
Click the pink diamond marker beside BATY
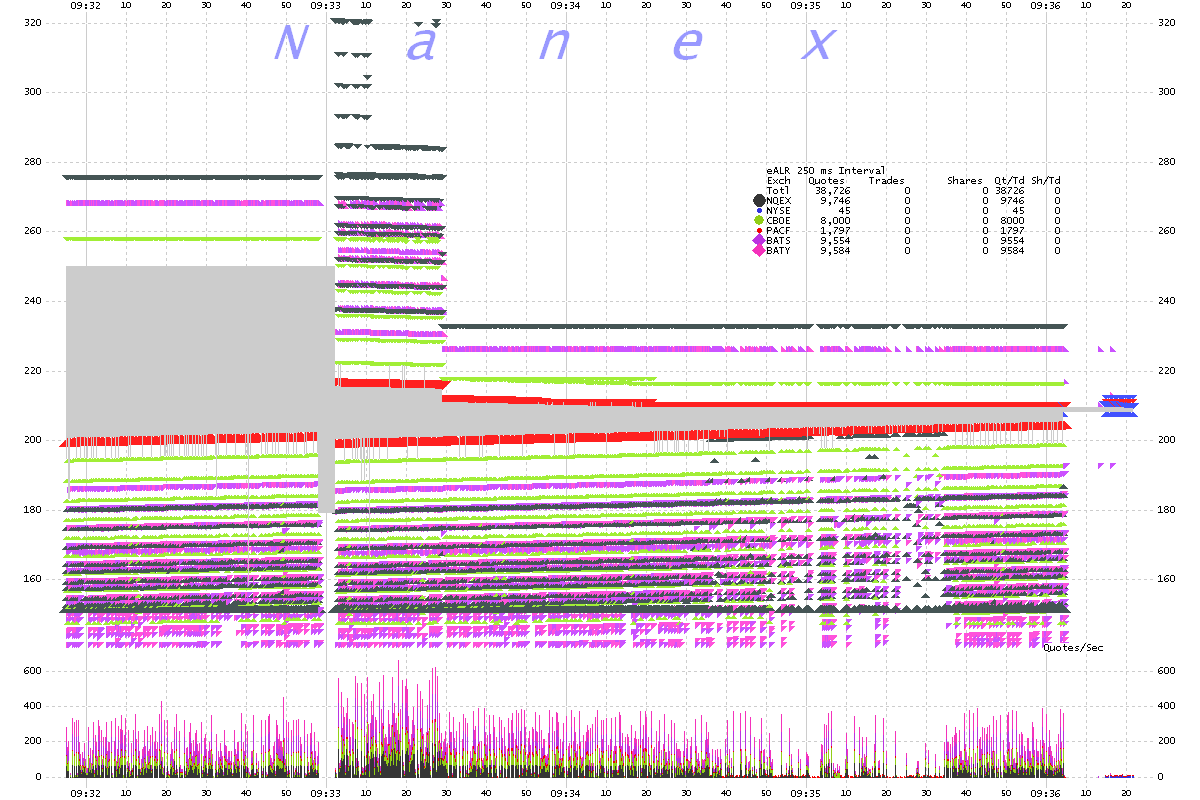coord(759,250)
